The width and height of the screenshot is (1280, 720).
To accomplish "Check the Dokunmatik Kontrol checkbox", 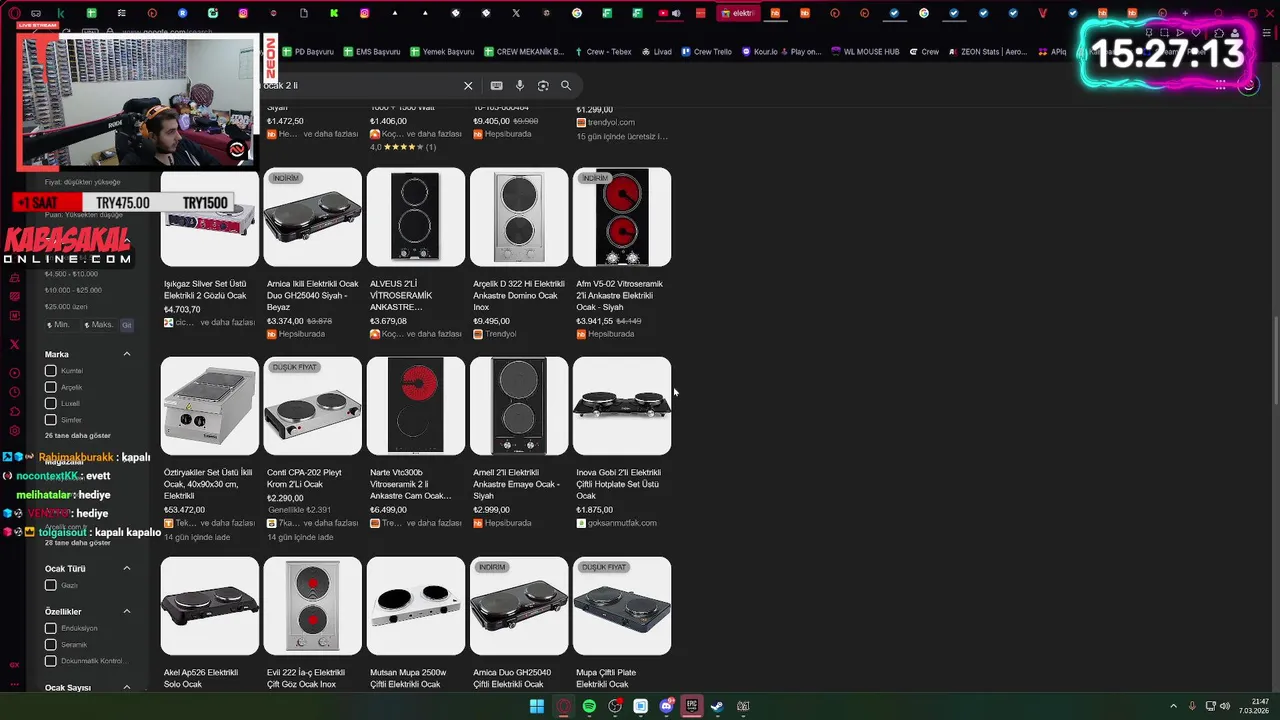I will [x=51, y=660].
